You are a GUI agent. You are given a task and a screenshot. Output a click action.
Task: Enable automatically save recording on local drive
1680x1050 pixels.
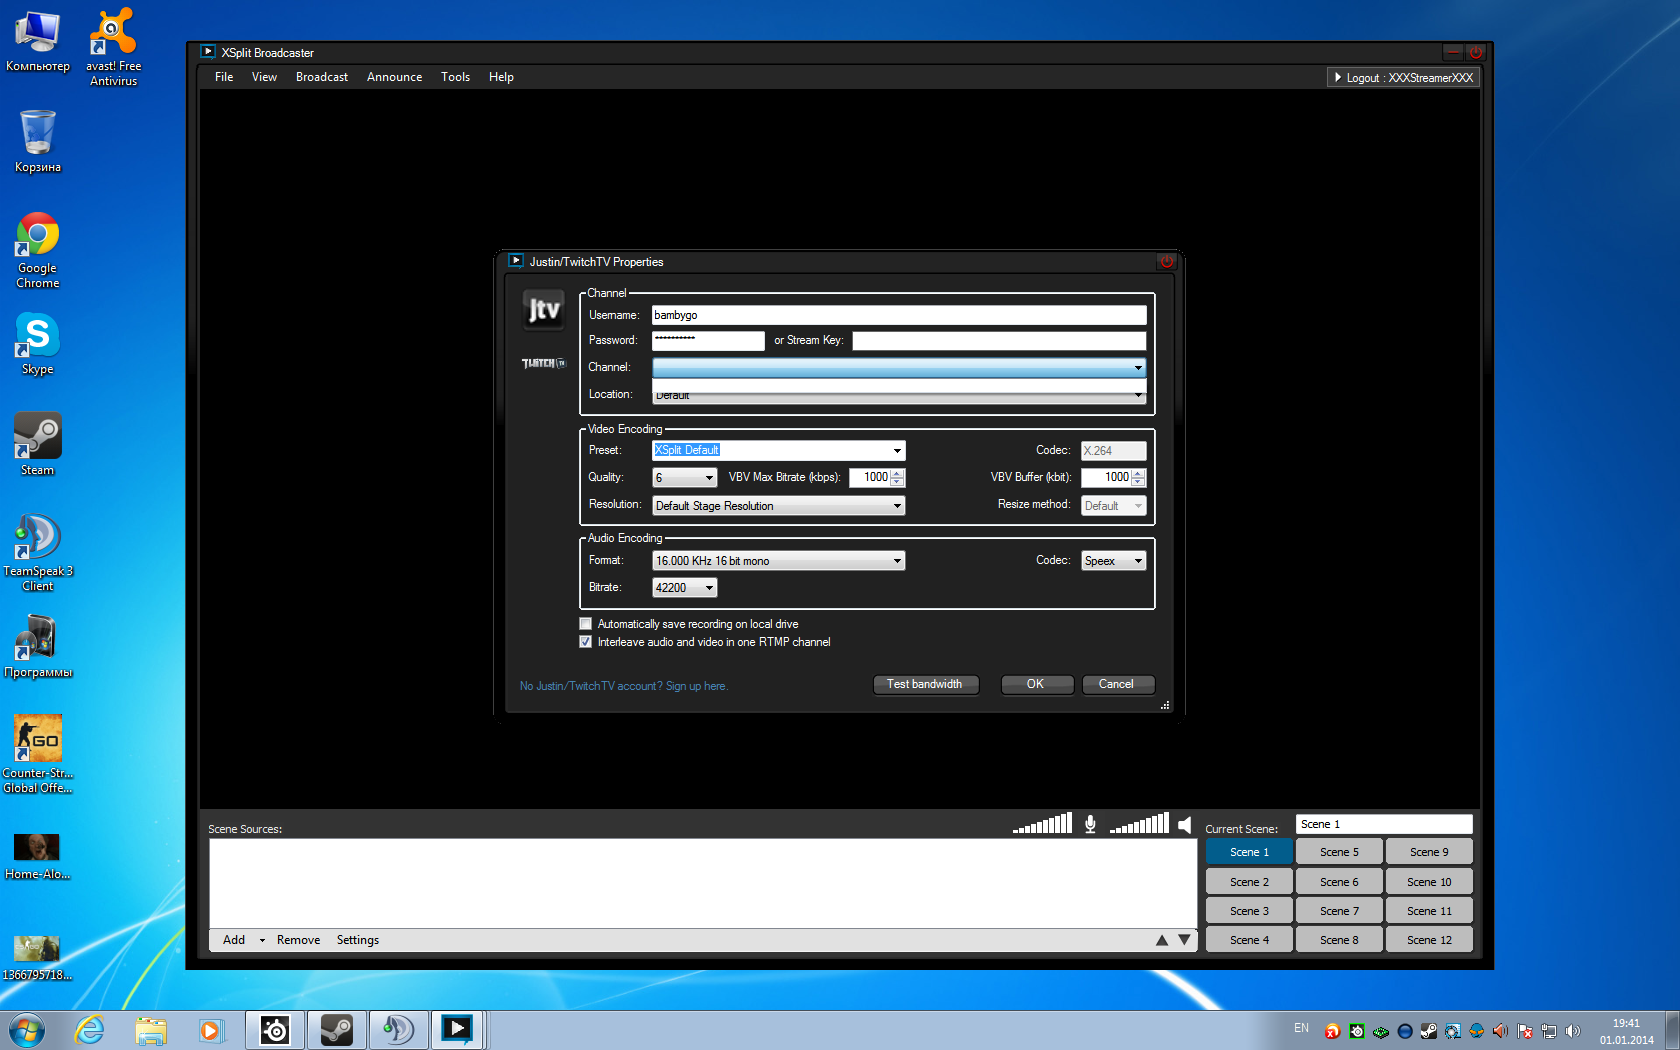[x=586, y=624]
